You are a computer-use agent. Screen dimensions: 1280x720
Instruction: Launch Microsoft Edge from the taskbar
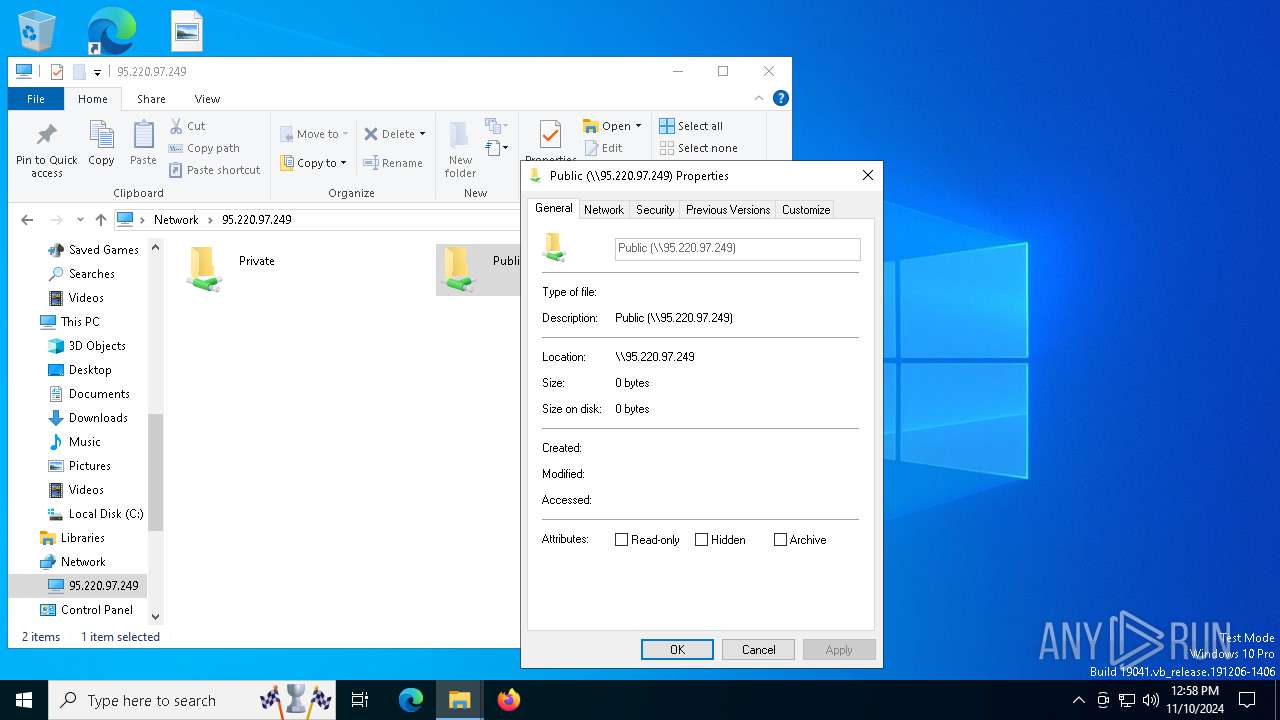[x=411, y=700]
